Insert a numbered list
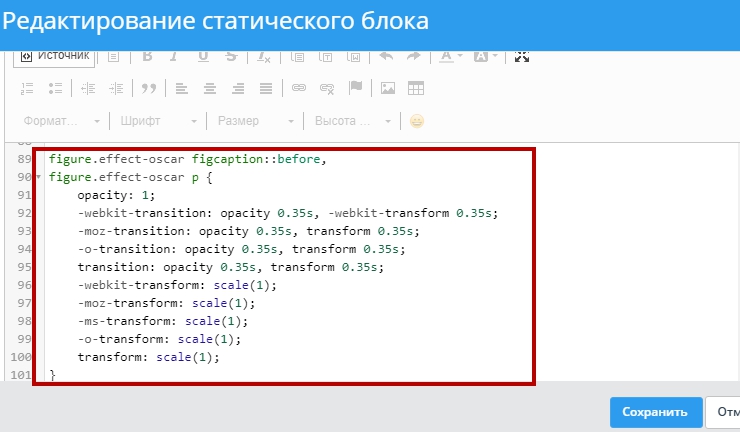Viewport: 740px width, 432px height. [x=28, y=88]
